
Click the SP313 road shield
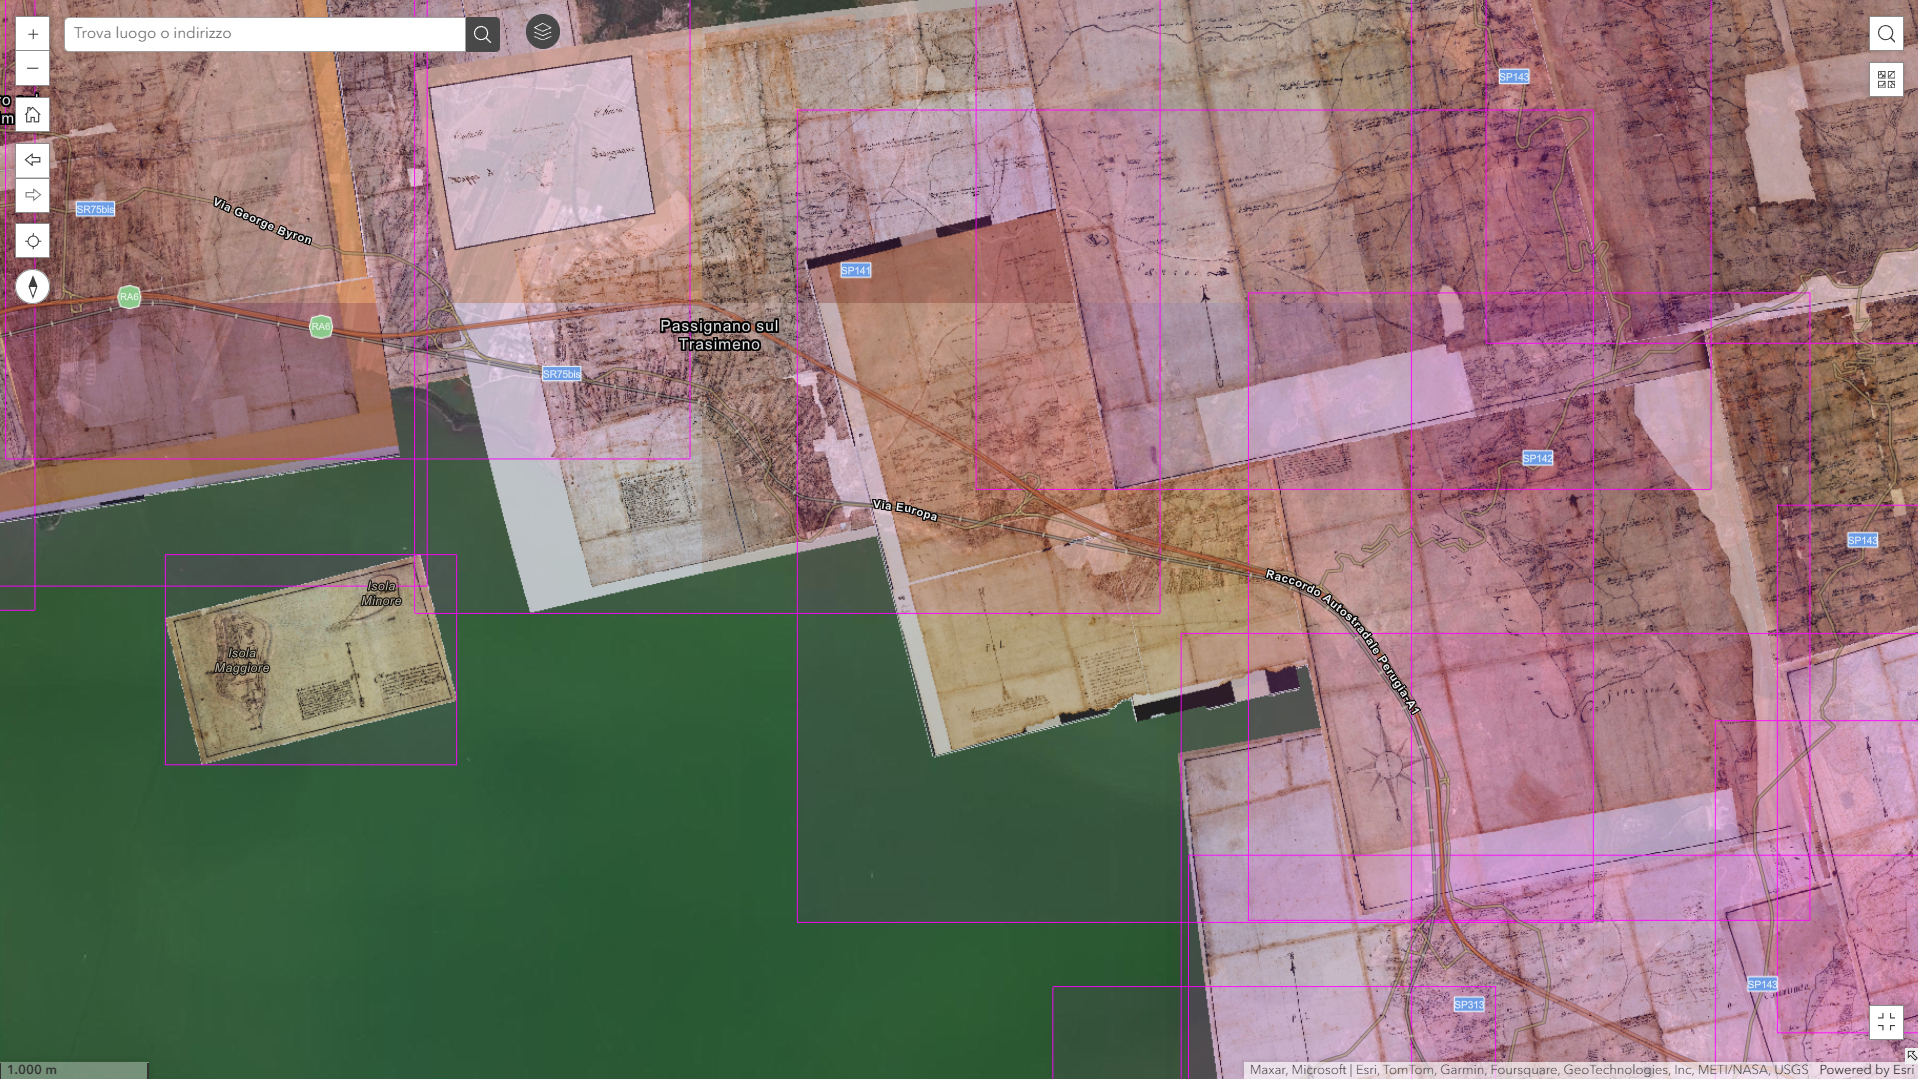point(1468,1004)
